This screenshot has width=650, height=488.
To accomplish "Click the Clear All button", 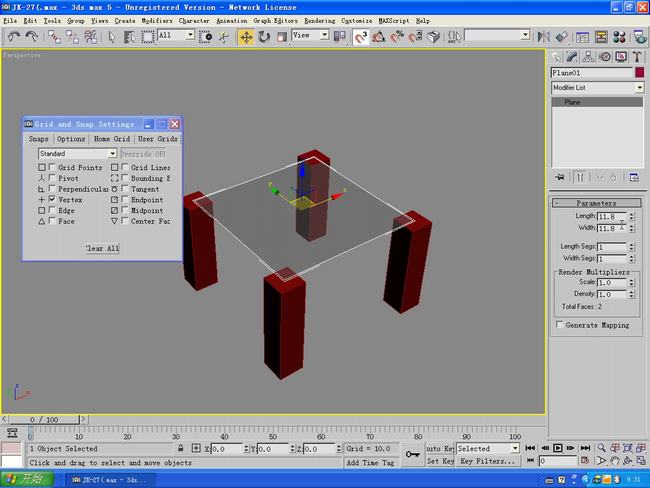I will 102,248.
